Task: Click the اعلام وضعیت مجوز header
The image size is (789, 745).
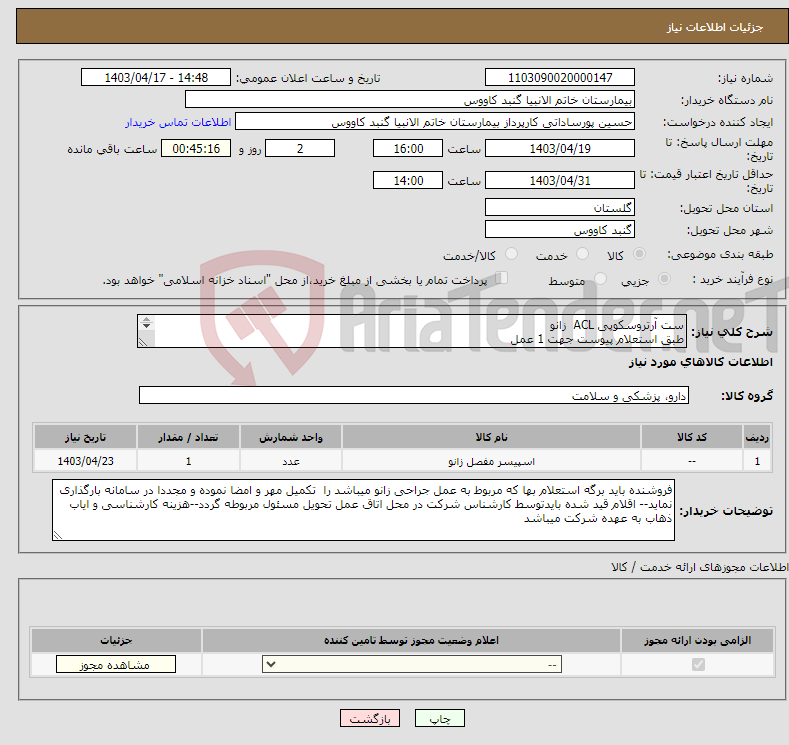Action: (x=411, y=640)
